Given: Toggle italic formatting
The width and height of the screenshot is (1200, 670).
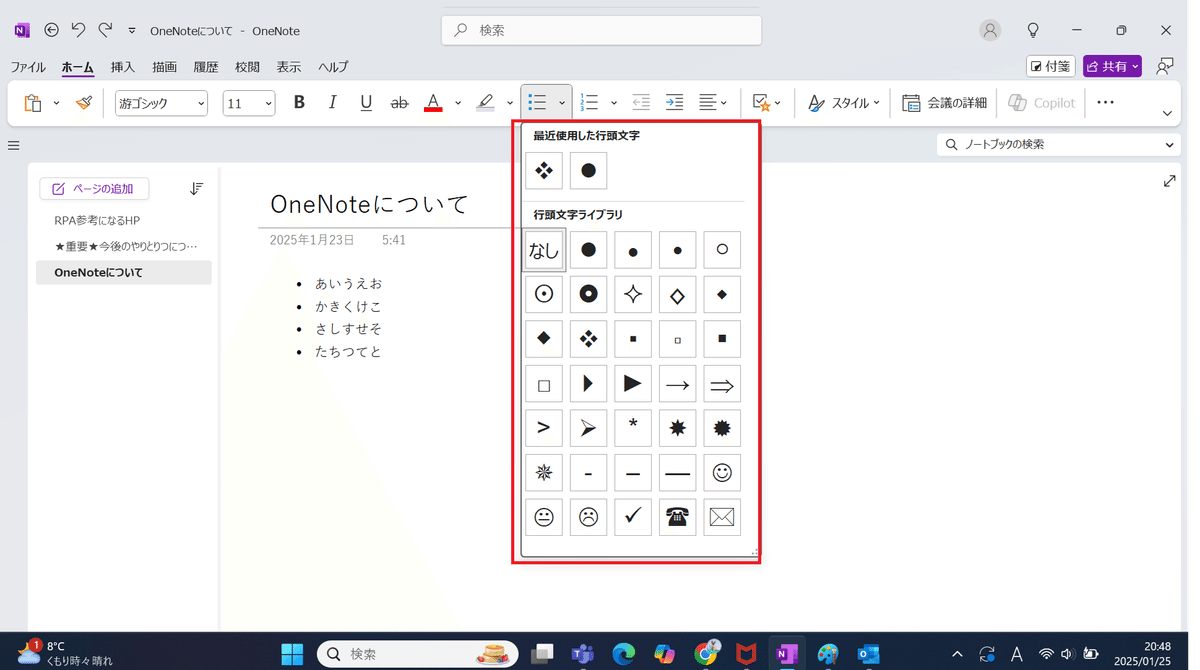Looking at the screenshot, I should tap(332, 103).
